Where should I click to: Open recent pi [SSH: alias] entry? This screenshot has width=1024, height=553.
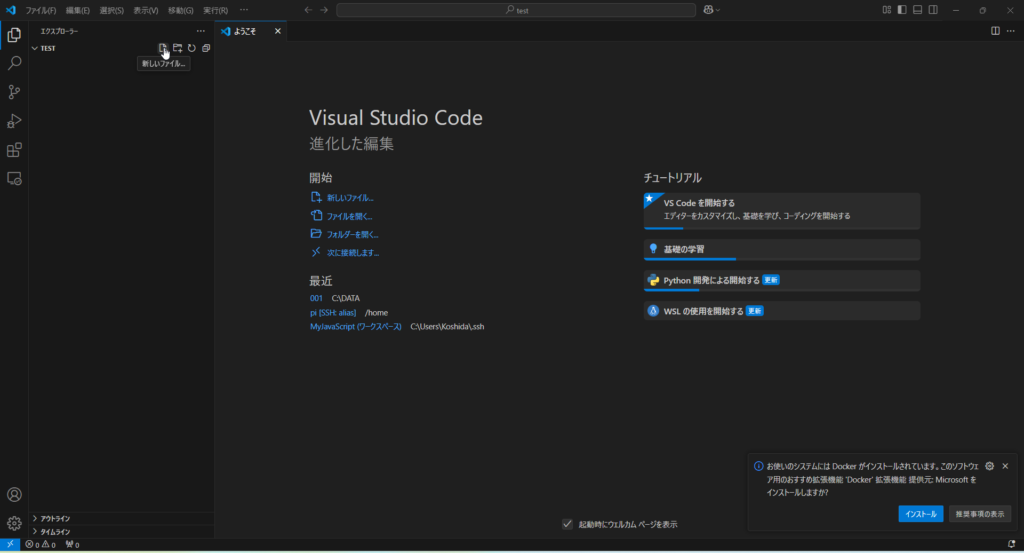(x=333, y=312)
